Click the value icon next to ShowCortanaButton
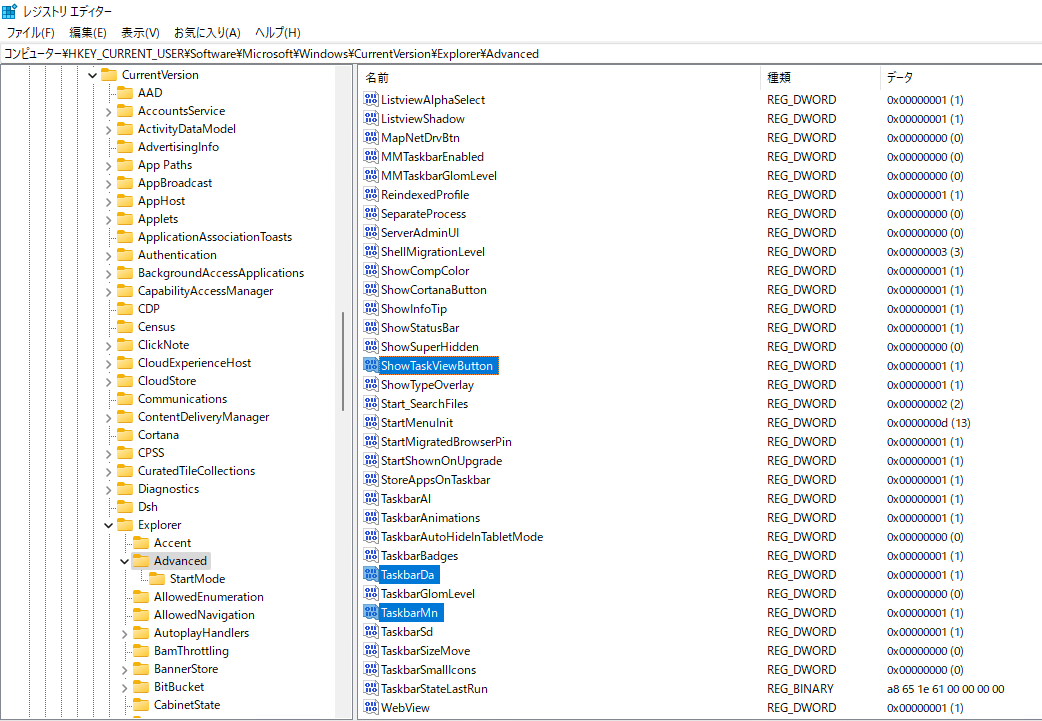 coord(371,290)
